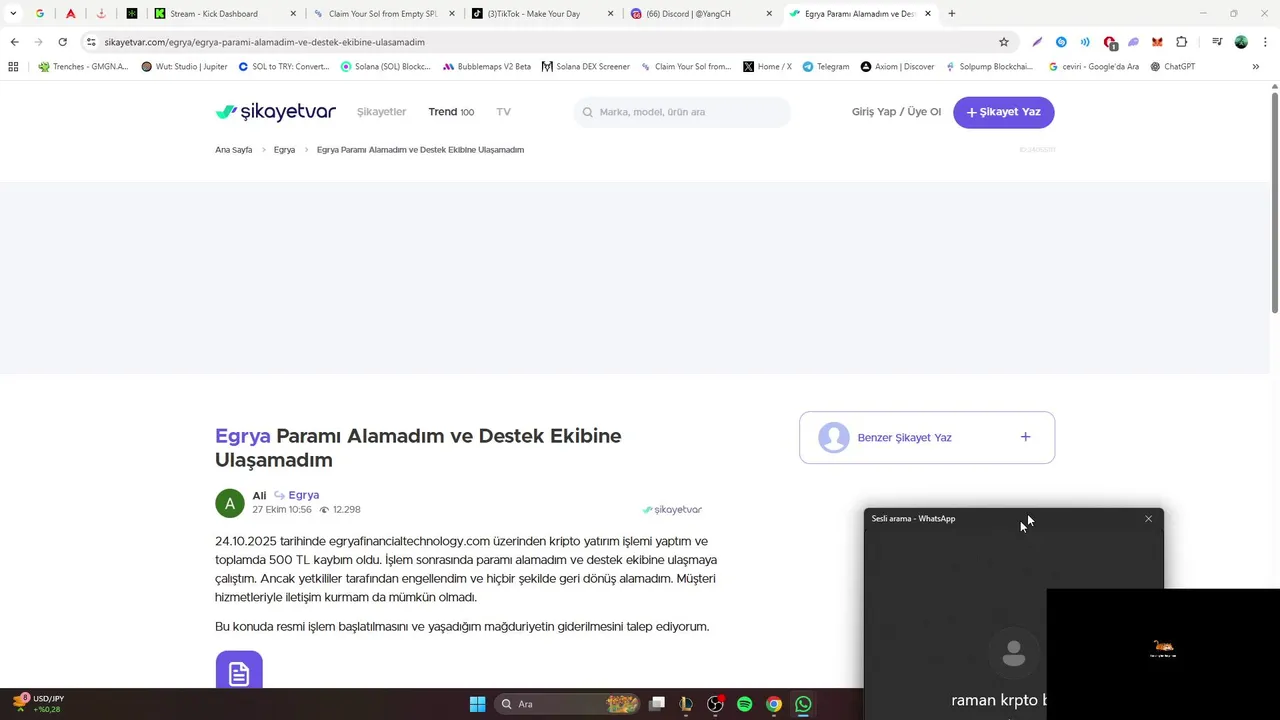Open League of Legends from the taskbar
This screenshot has height=720, width=1280.
point(686,704)
